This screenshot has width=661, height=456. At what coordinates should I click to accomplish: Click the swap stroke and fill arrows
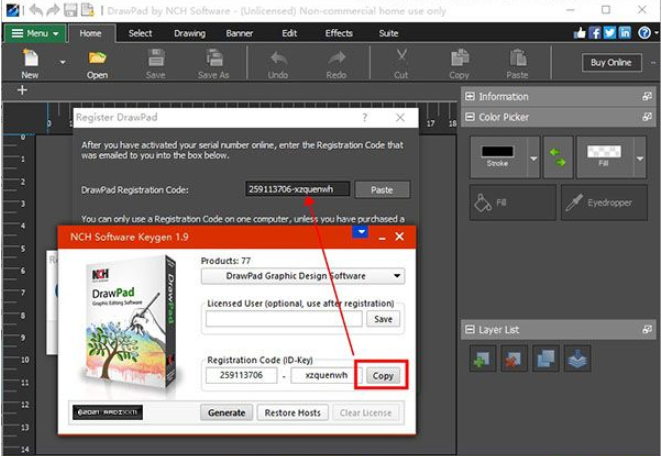click(x=558, y=157)
